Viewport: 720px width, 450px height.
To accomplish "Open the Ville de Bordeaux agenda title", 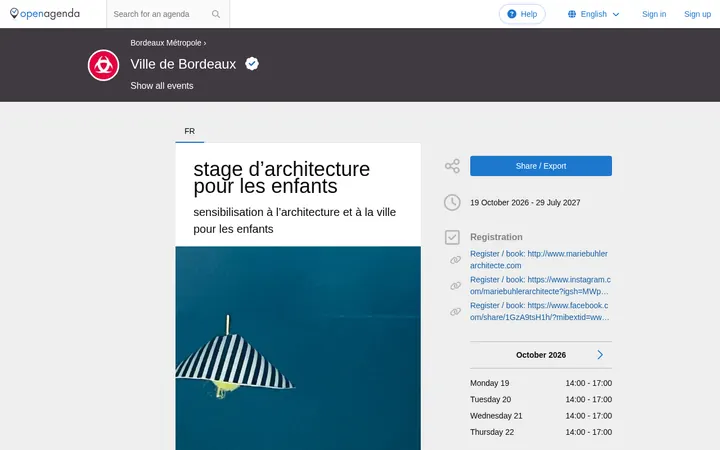I will point(183,64).
